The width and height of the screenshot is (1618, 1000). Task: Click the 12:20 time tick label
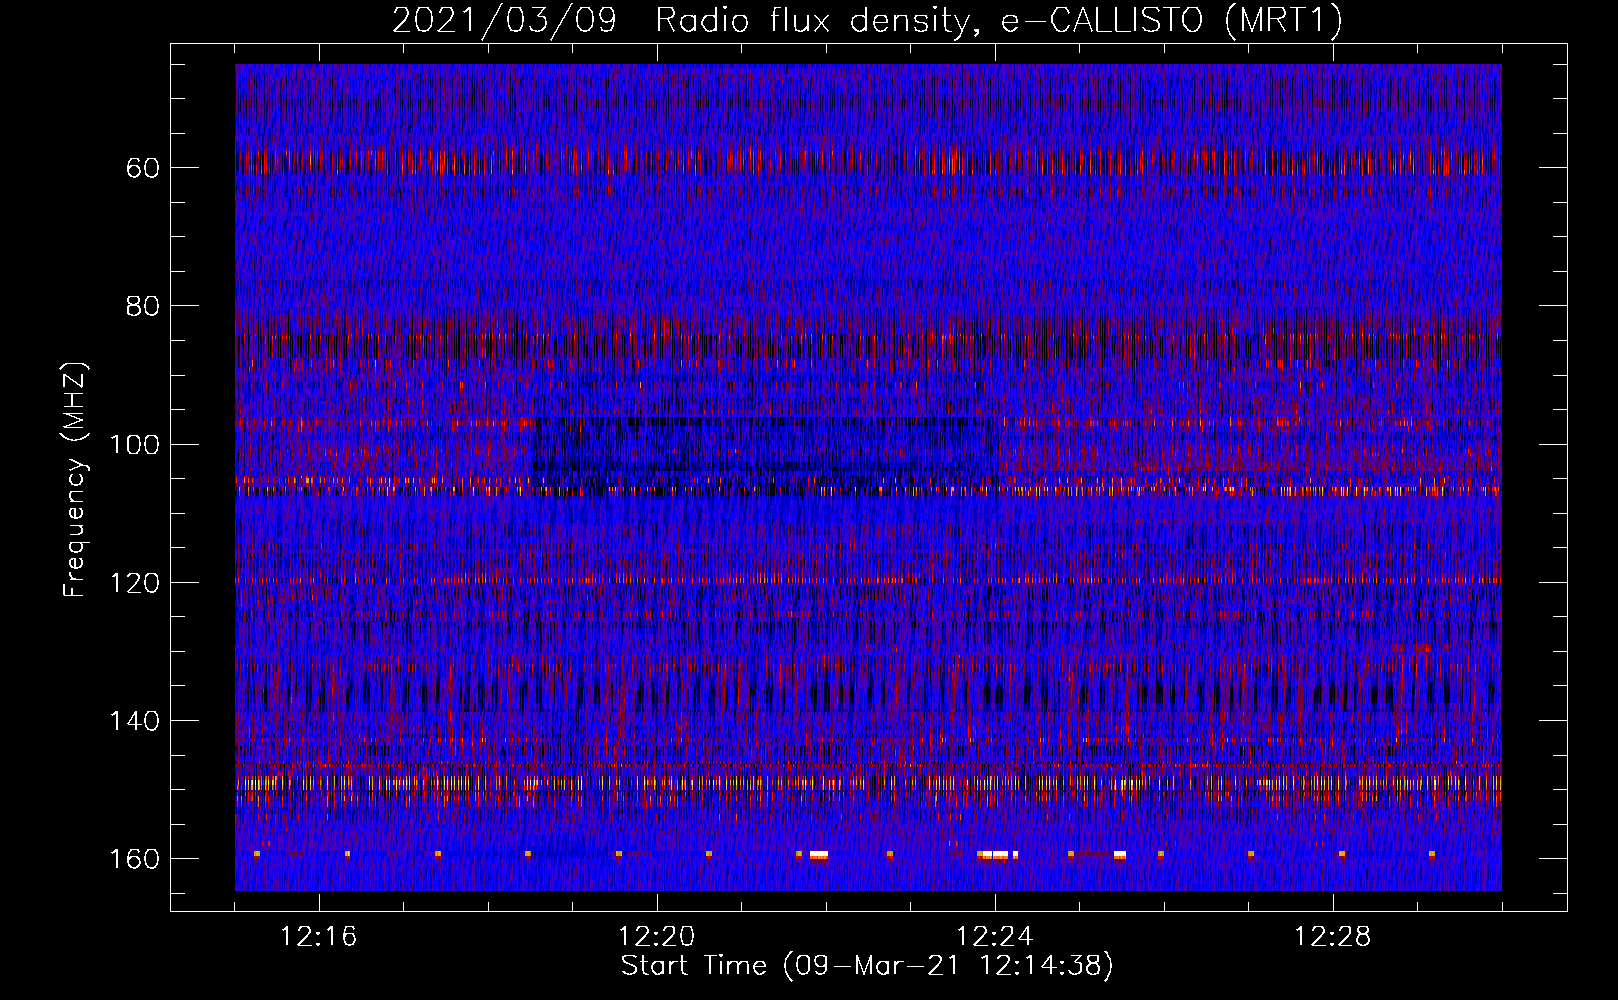pos(656,937)
